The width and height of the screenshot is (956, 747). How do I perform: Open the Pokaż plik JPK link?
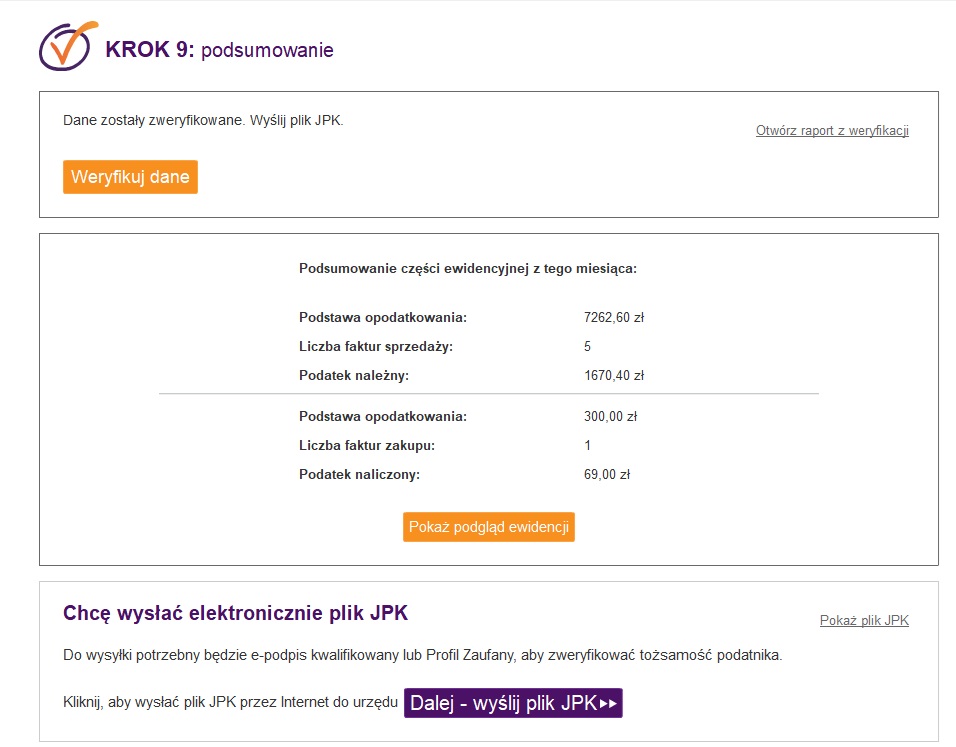[x=864, y=621]
